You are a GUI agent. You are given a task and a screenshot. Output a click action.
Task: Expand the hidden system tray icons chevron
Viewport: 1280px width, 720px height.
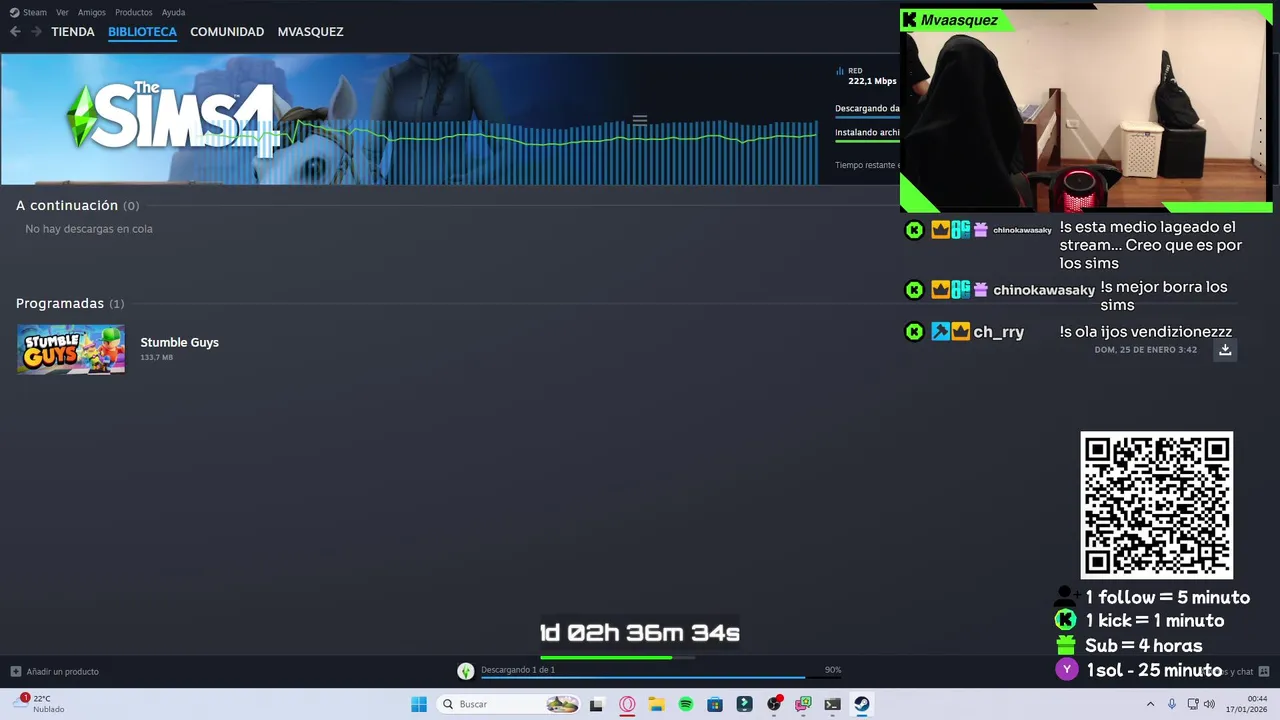click(1150, 704)
